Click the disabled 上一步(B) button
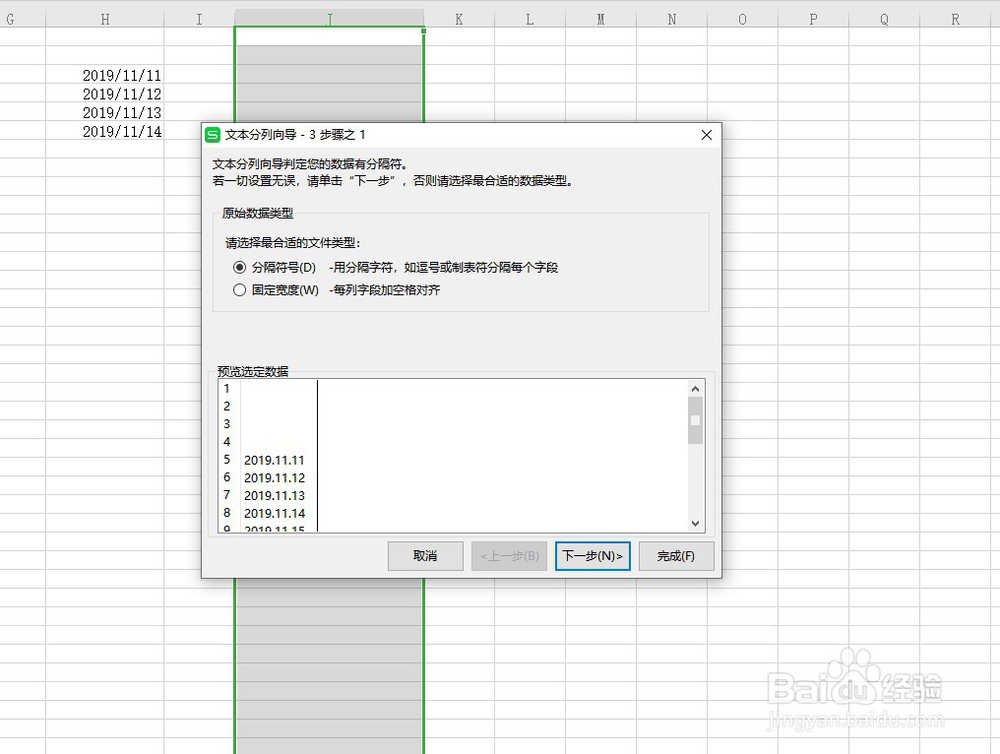This screenshot has height=754, width=1000. coord(509,556)
